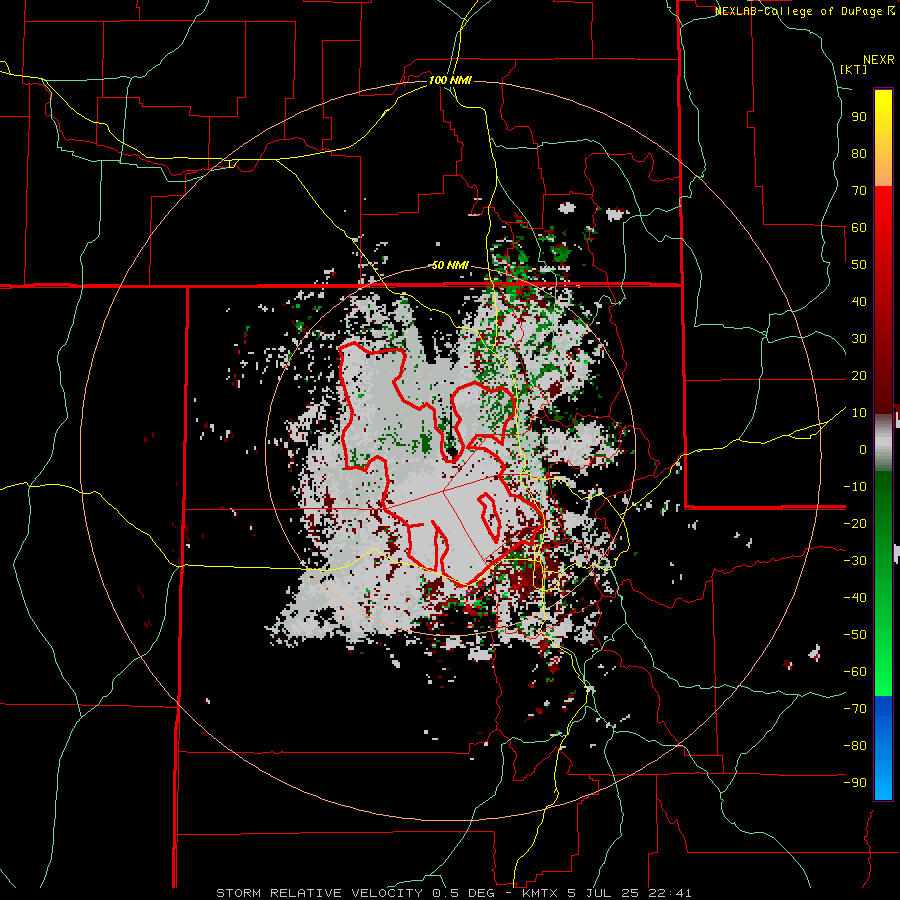The width and height of the screenshot is (900, 900).
Task: Click the 70 value on the velocity scale
Action: click(x=859, y=191)
